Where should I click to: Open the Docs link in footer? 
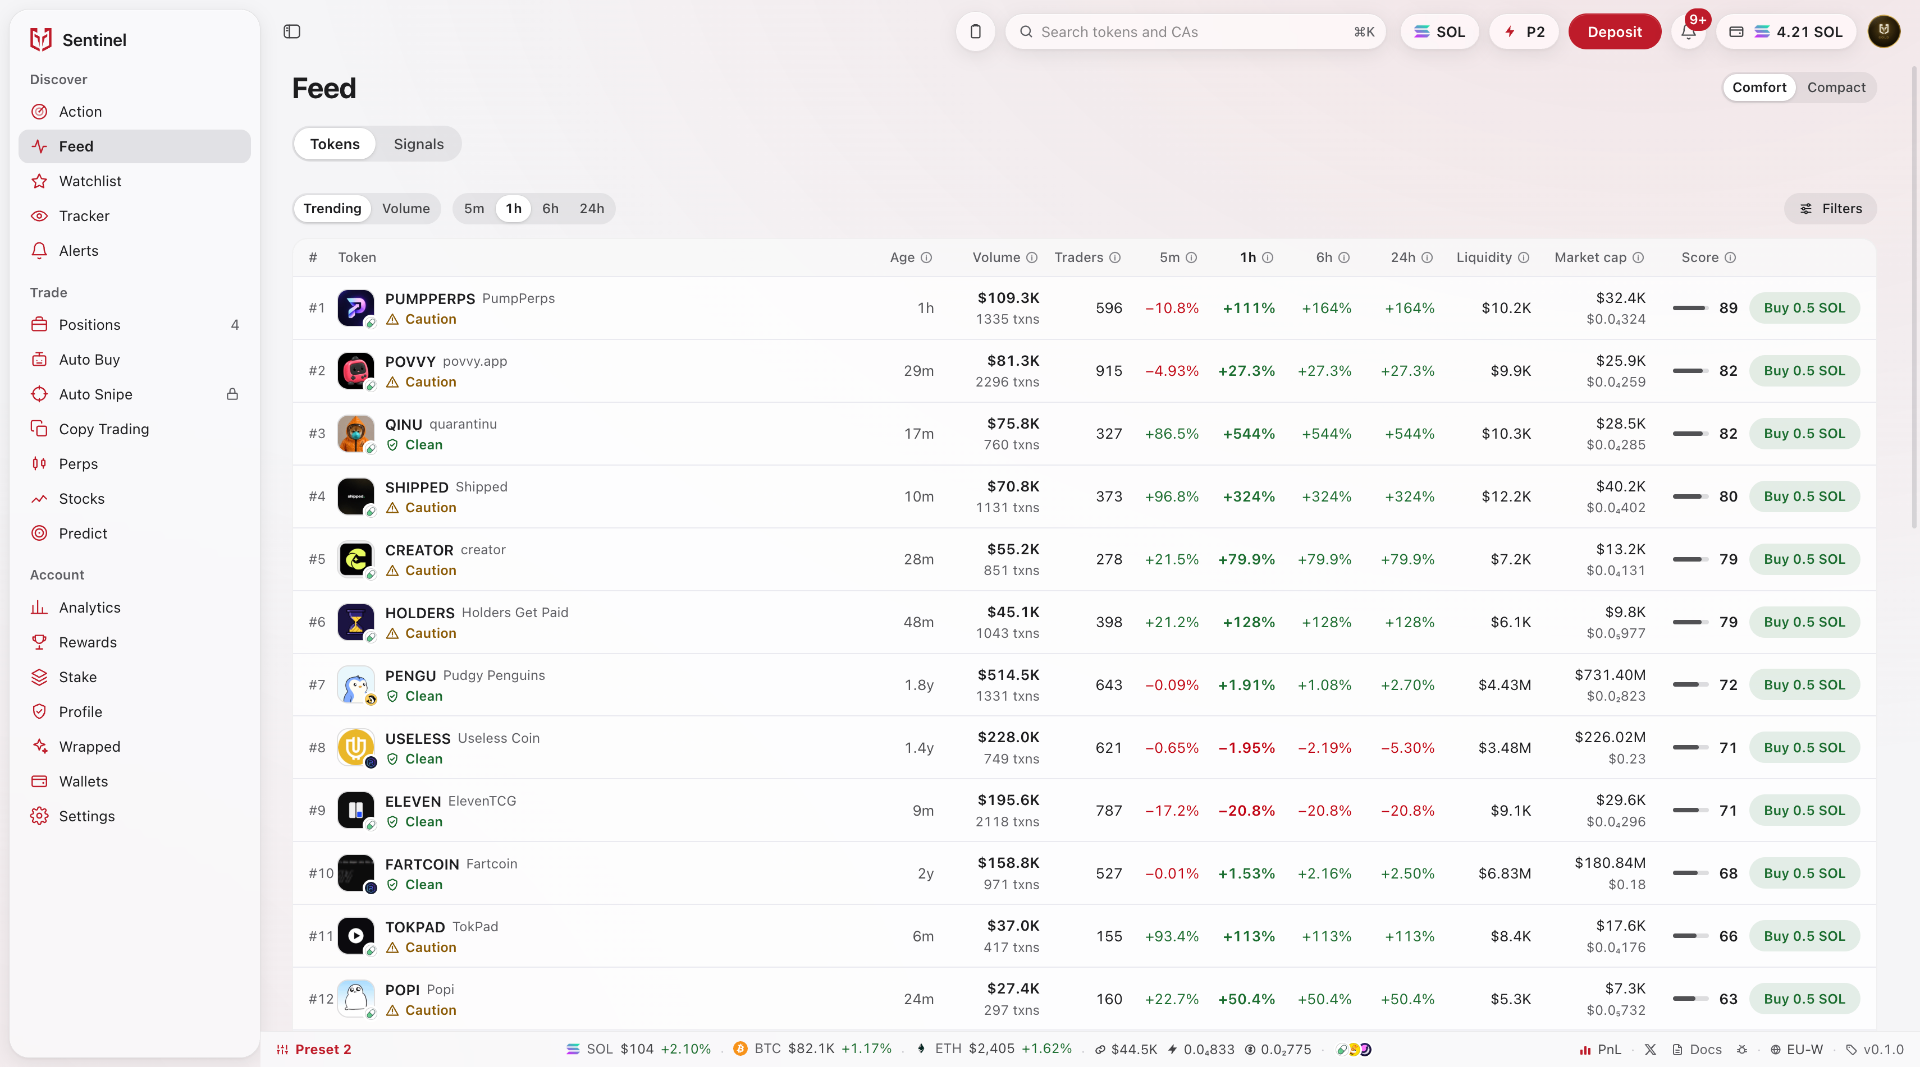(x=1697, y=1050)
